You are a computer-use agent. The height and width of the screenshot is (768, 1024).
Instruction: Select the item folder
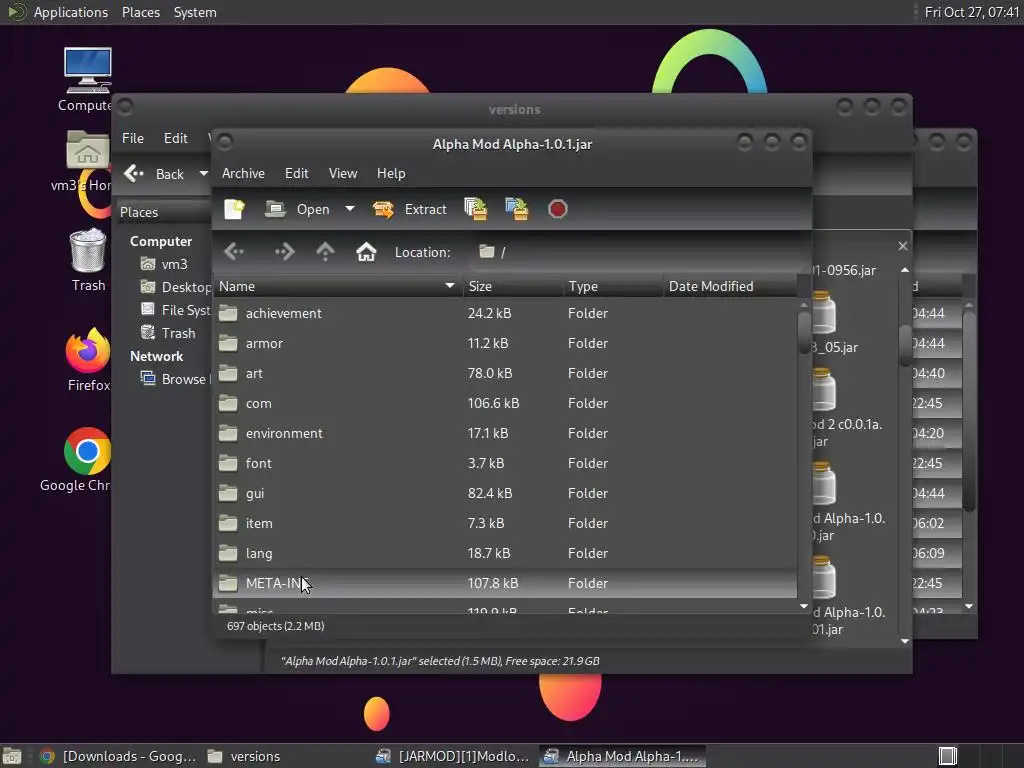[505, 524]
